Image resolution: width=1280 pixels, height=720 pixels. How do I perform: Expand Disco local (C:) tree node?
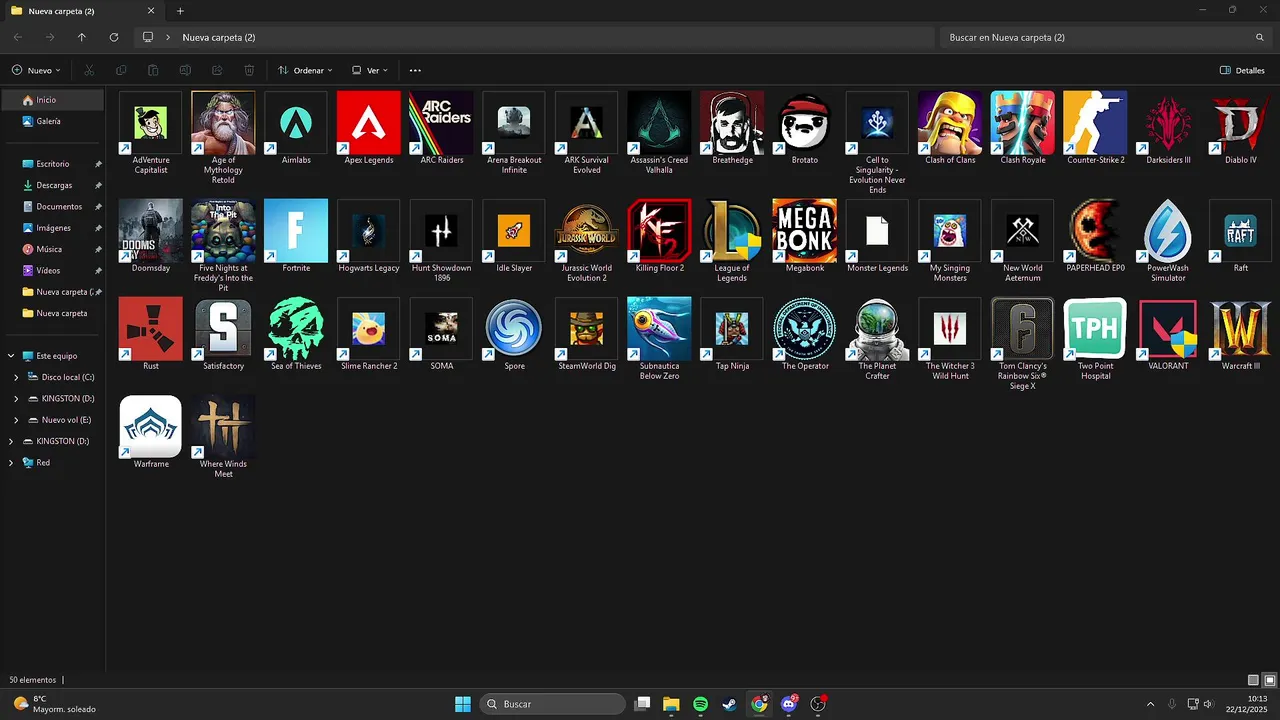16,377
